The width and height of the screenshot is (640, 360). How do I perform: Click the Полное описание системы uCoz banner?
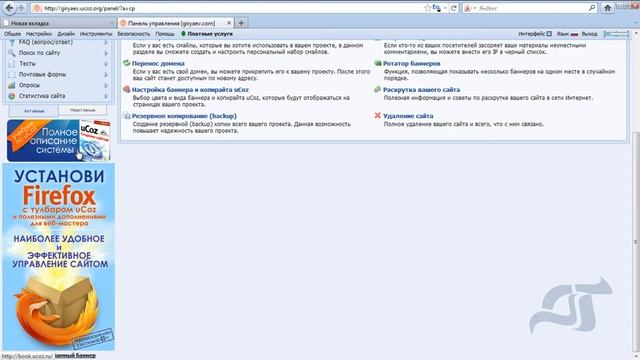58,140
